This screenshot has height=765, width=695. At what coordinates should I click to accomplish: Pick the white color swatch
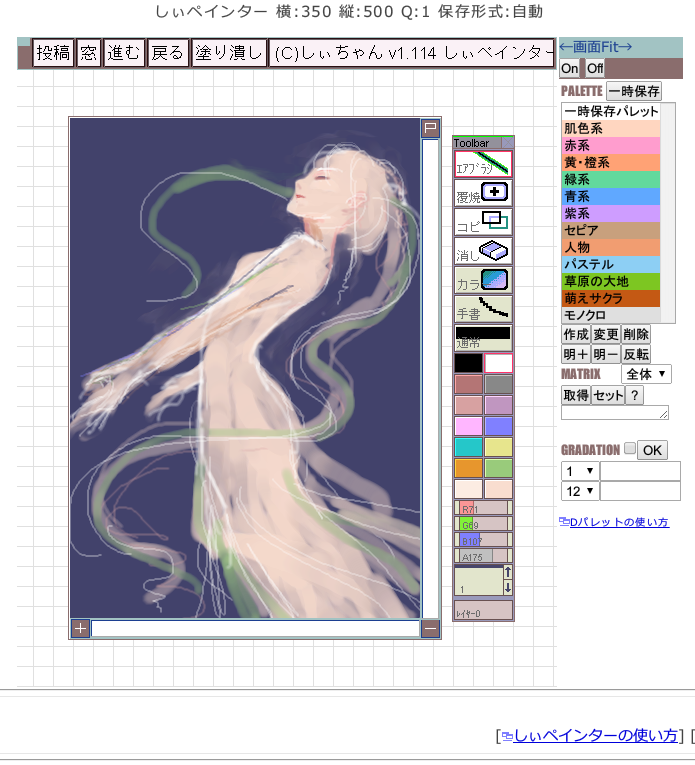(498, 363)
